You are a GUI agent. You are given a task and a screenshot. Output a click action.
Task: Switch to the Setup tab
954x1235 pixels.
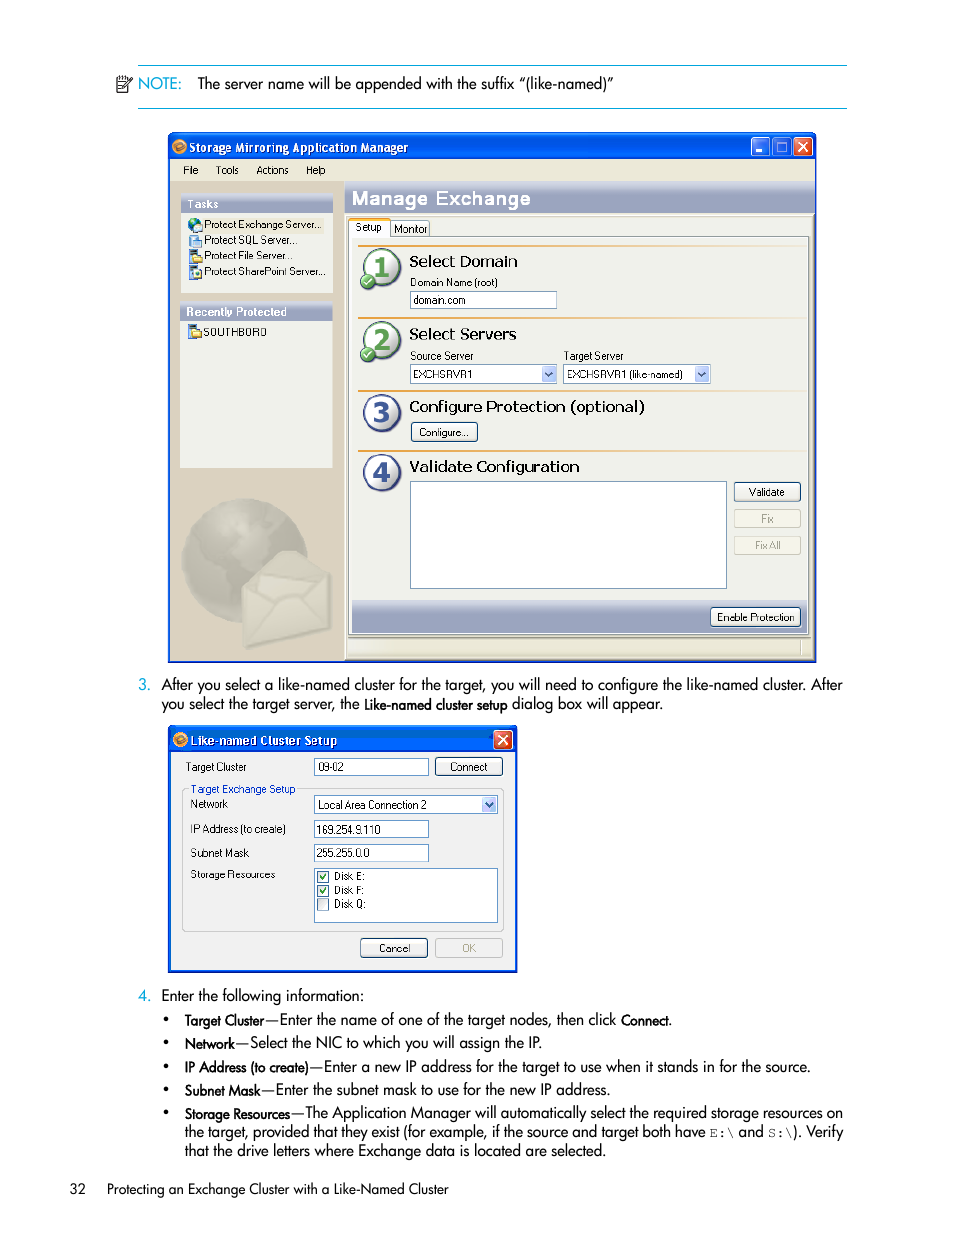[x=369, y=227]
